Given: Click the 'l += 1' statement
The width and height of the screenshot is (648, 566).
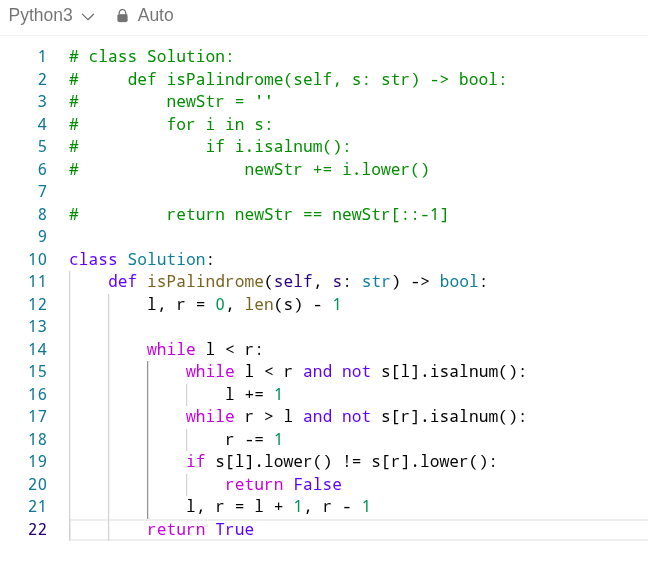Looking at the screenshot, I should (254, 395).
